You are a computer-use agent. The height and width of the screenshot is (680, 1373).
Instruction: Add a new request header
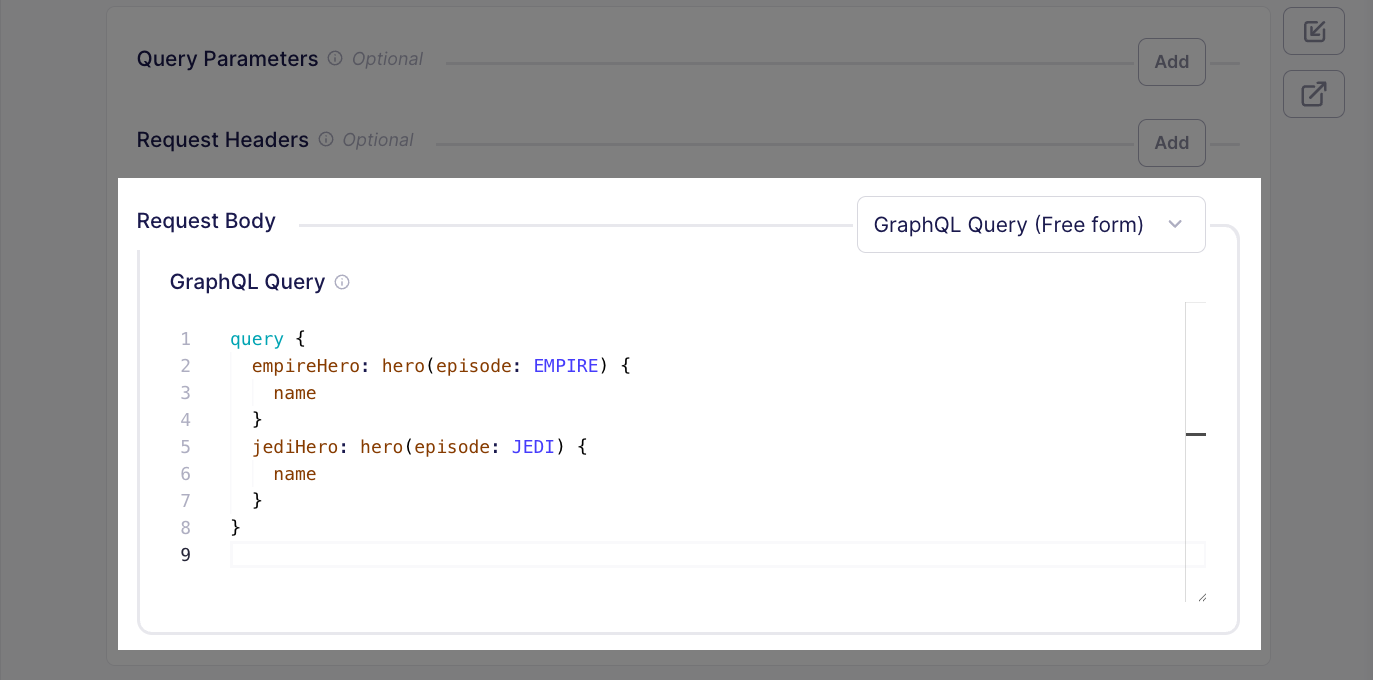[1171, 142]
